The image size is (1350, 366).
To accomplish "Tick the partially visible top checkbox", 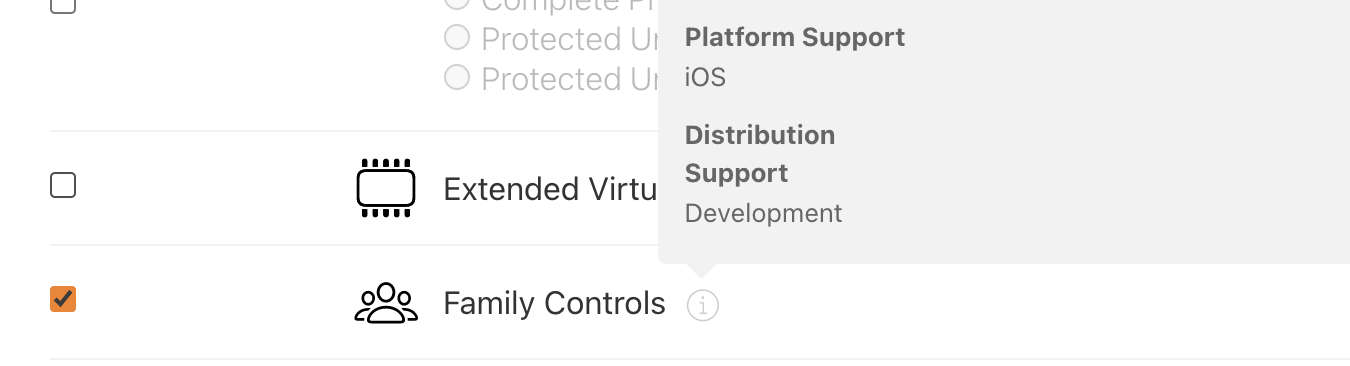I will [x=63, y=5].
